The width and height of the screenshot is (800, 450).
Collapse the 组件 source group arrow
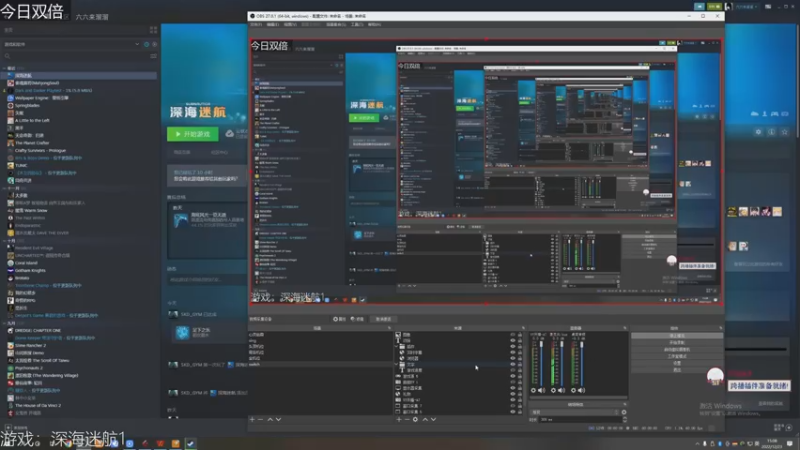click(x=397, y=346)
